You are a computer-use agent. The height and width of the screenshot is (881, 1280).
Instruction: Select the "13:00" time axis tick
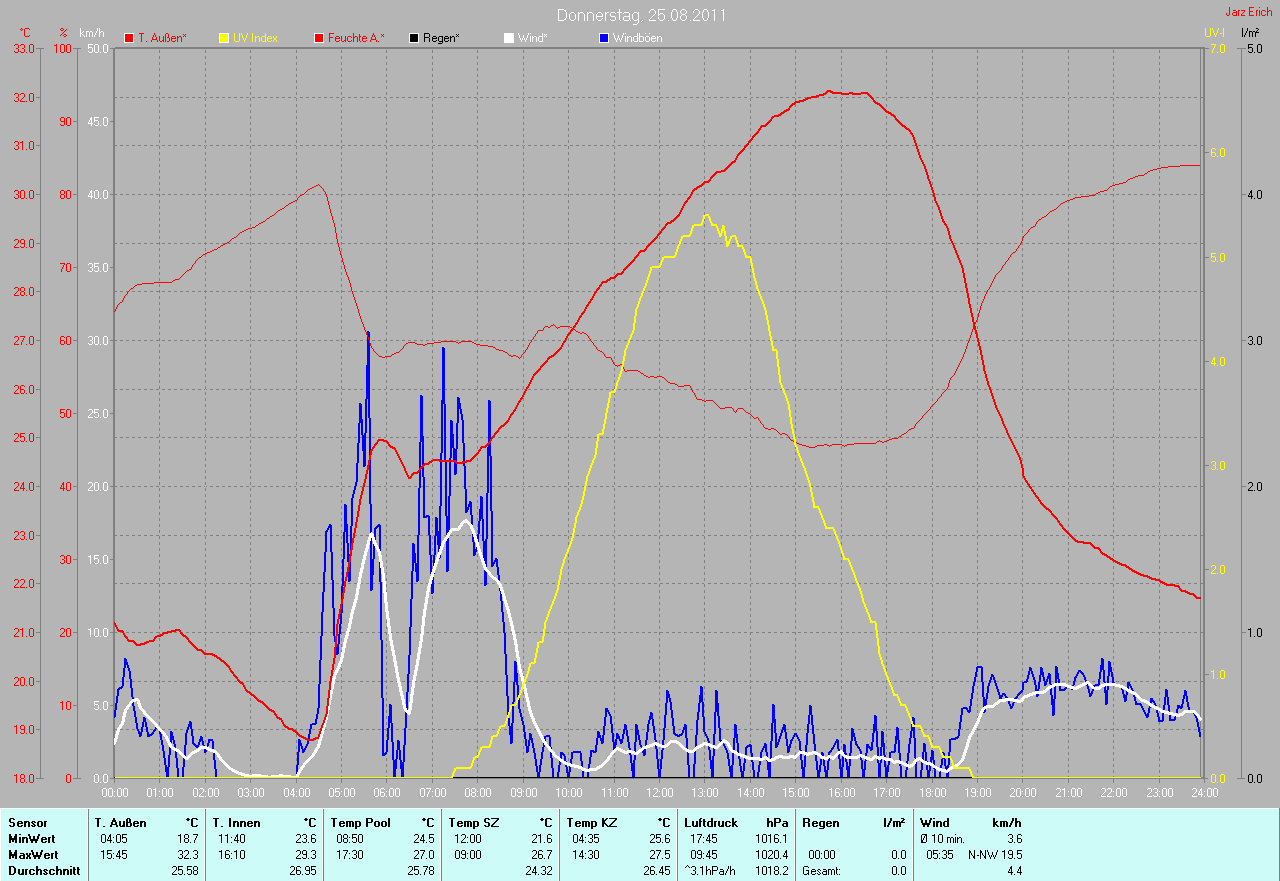pyautogui.click(x=704, y=793)
